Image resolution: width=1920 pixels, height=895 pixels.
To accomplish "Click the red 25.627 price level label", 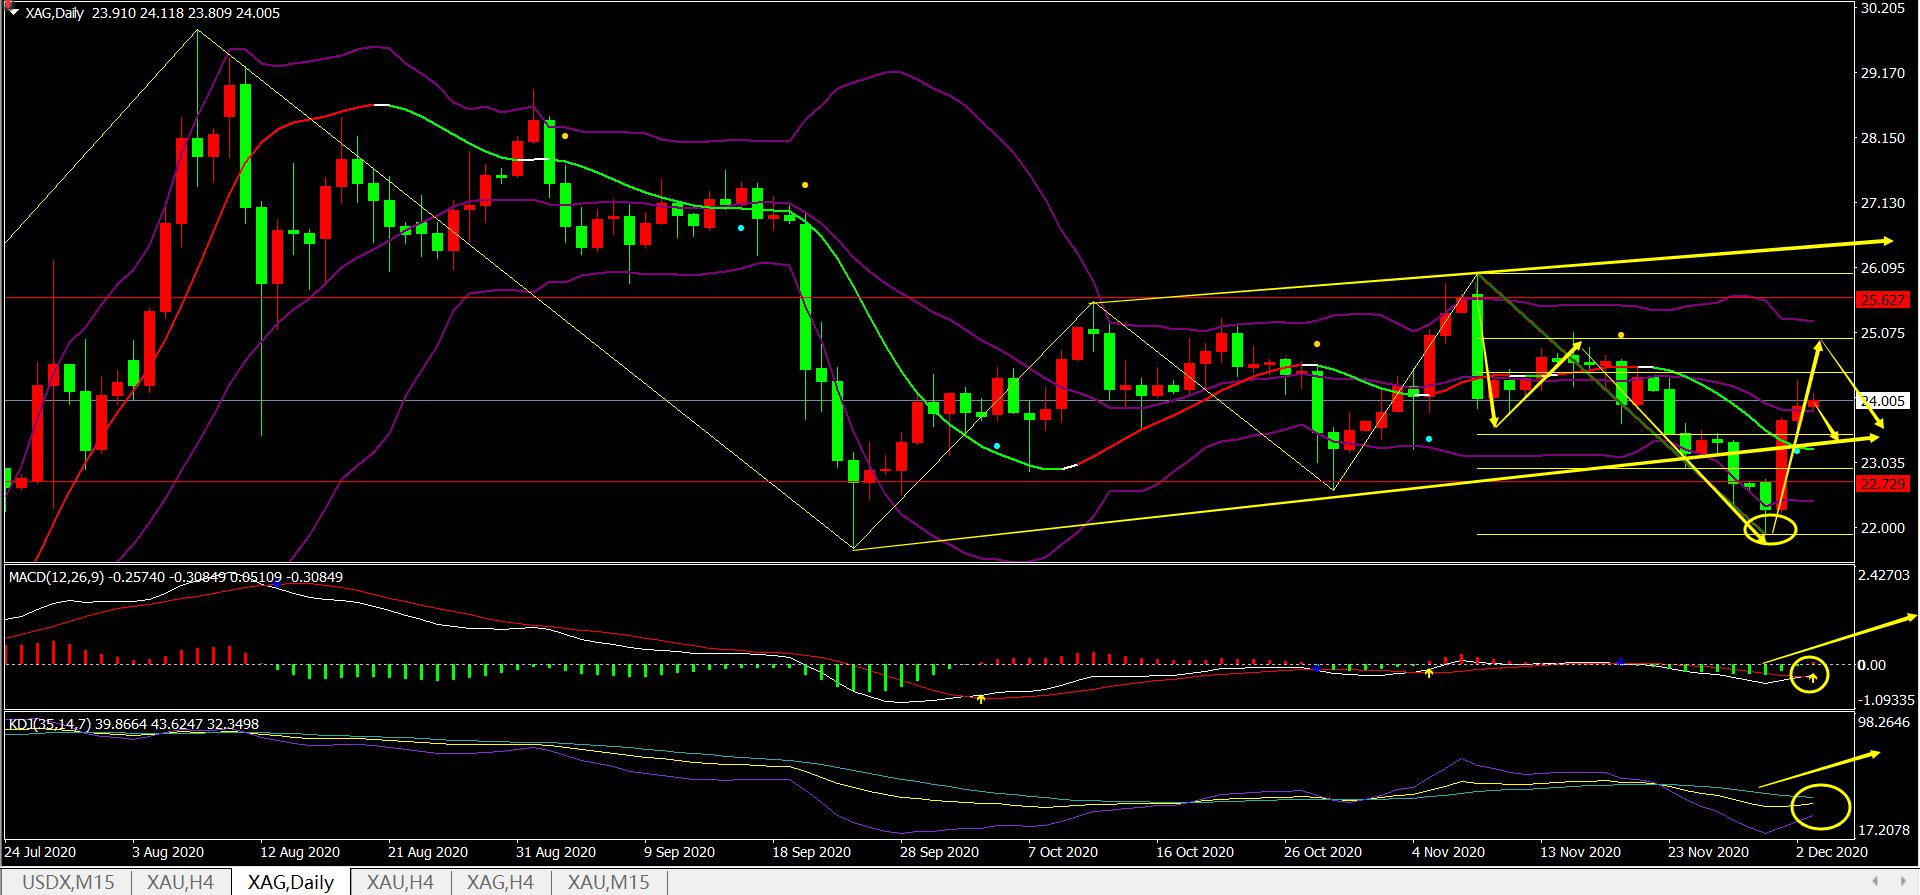I will pos(1880,299).
